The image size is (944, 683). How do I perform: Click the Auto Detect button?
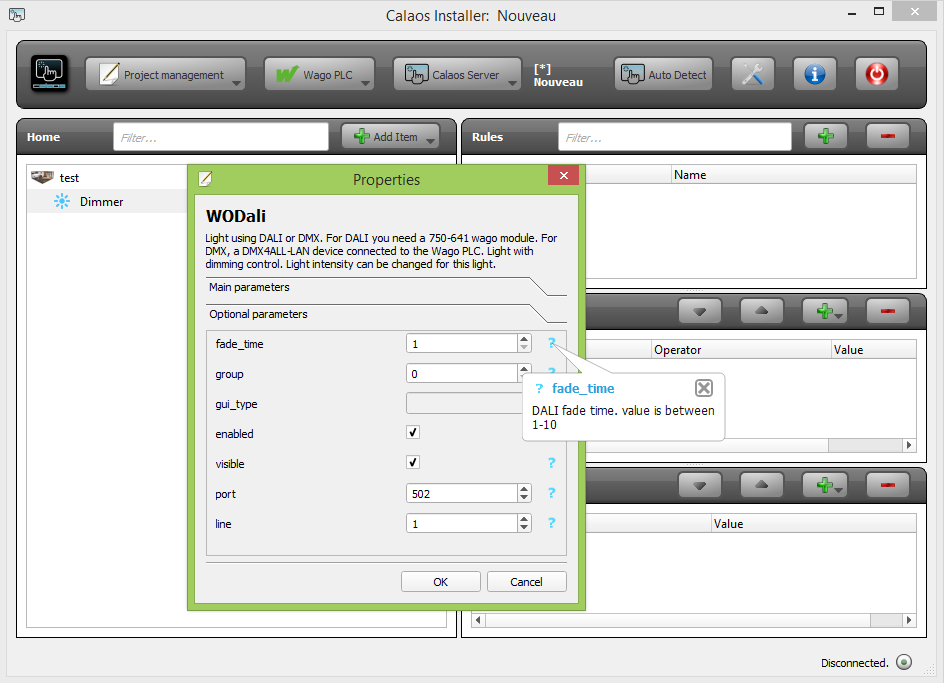[x=663, y=74]
